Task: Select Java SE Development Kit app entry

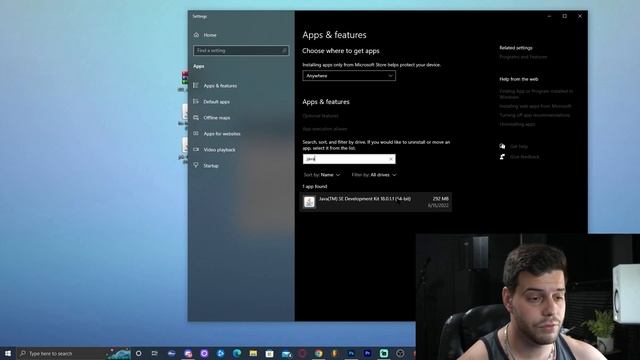Action: 376,202
